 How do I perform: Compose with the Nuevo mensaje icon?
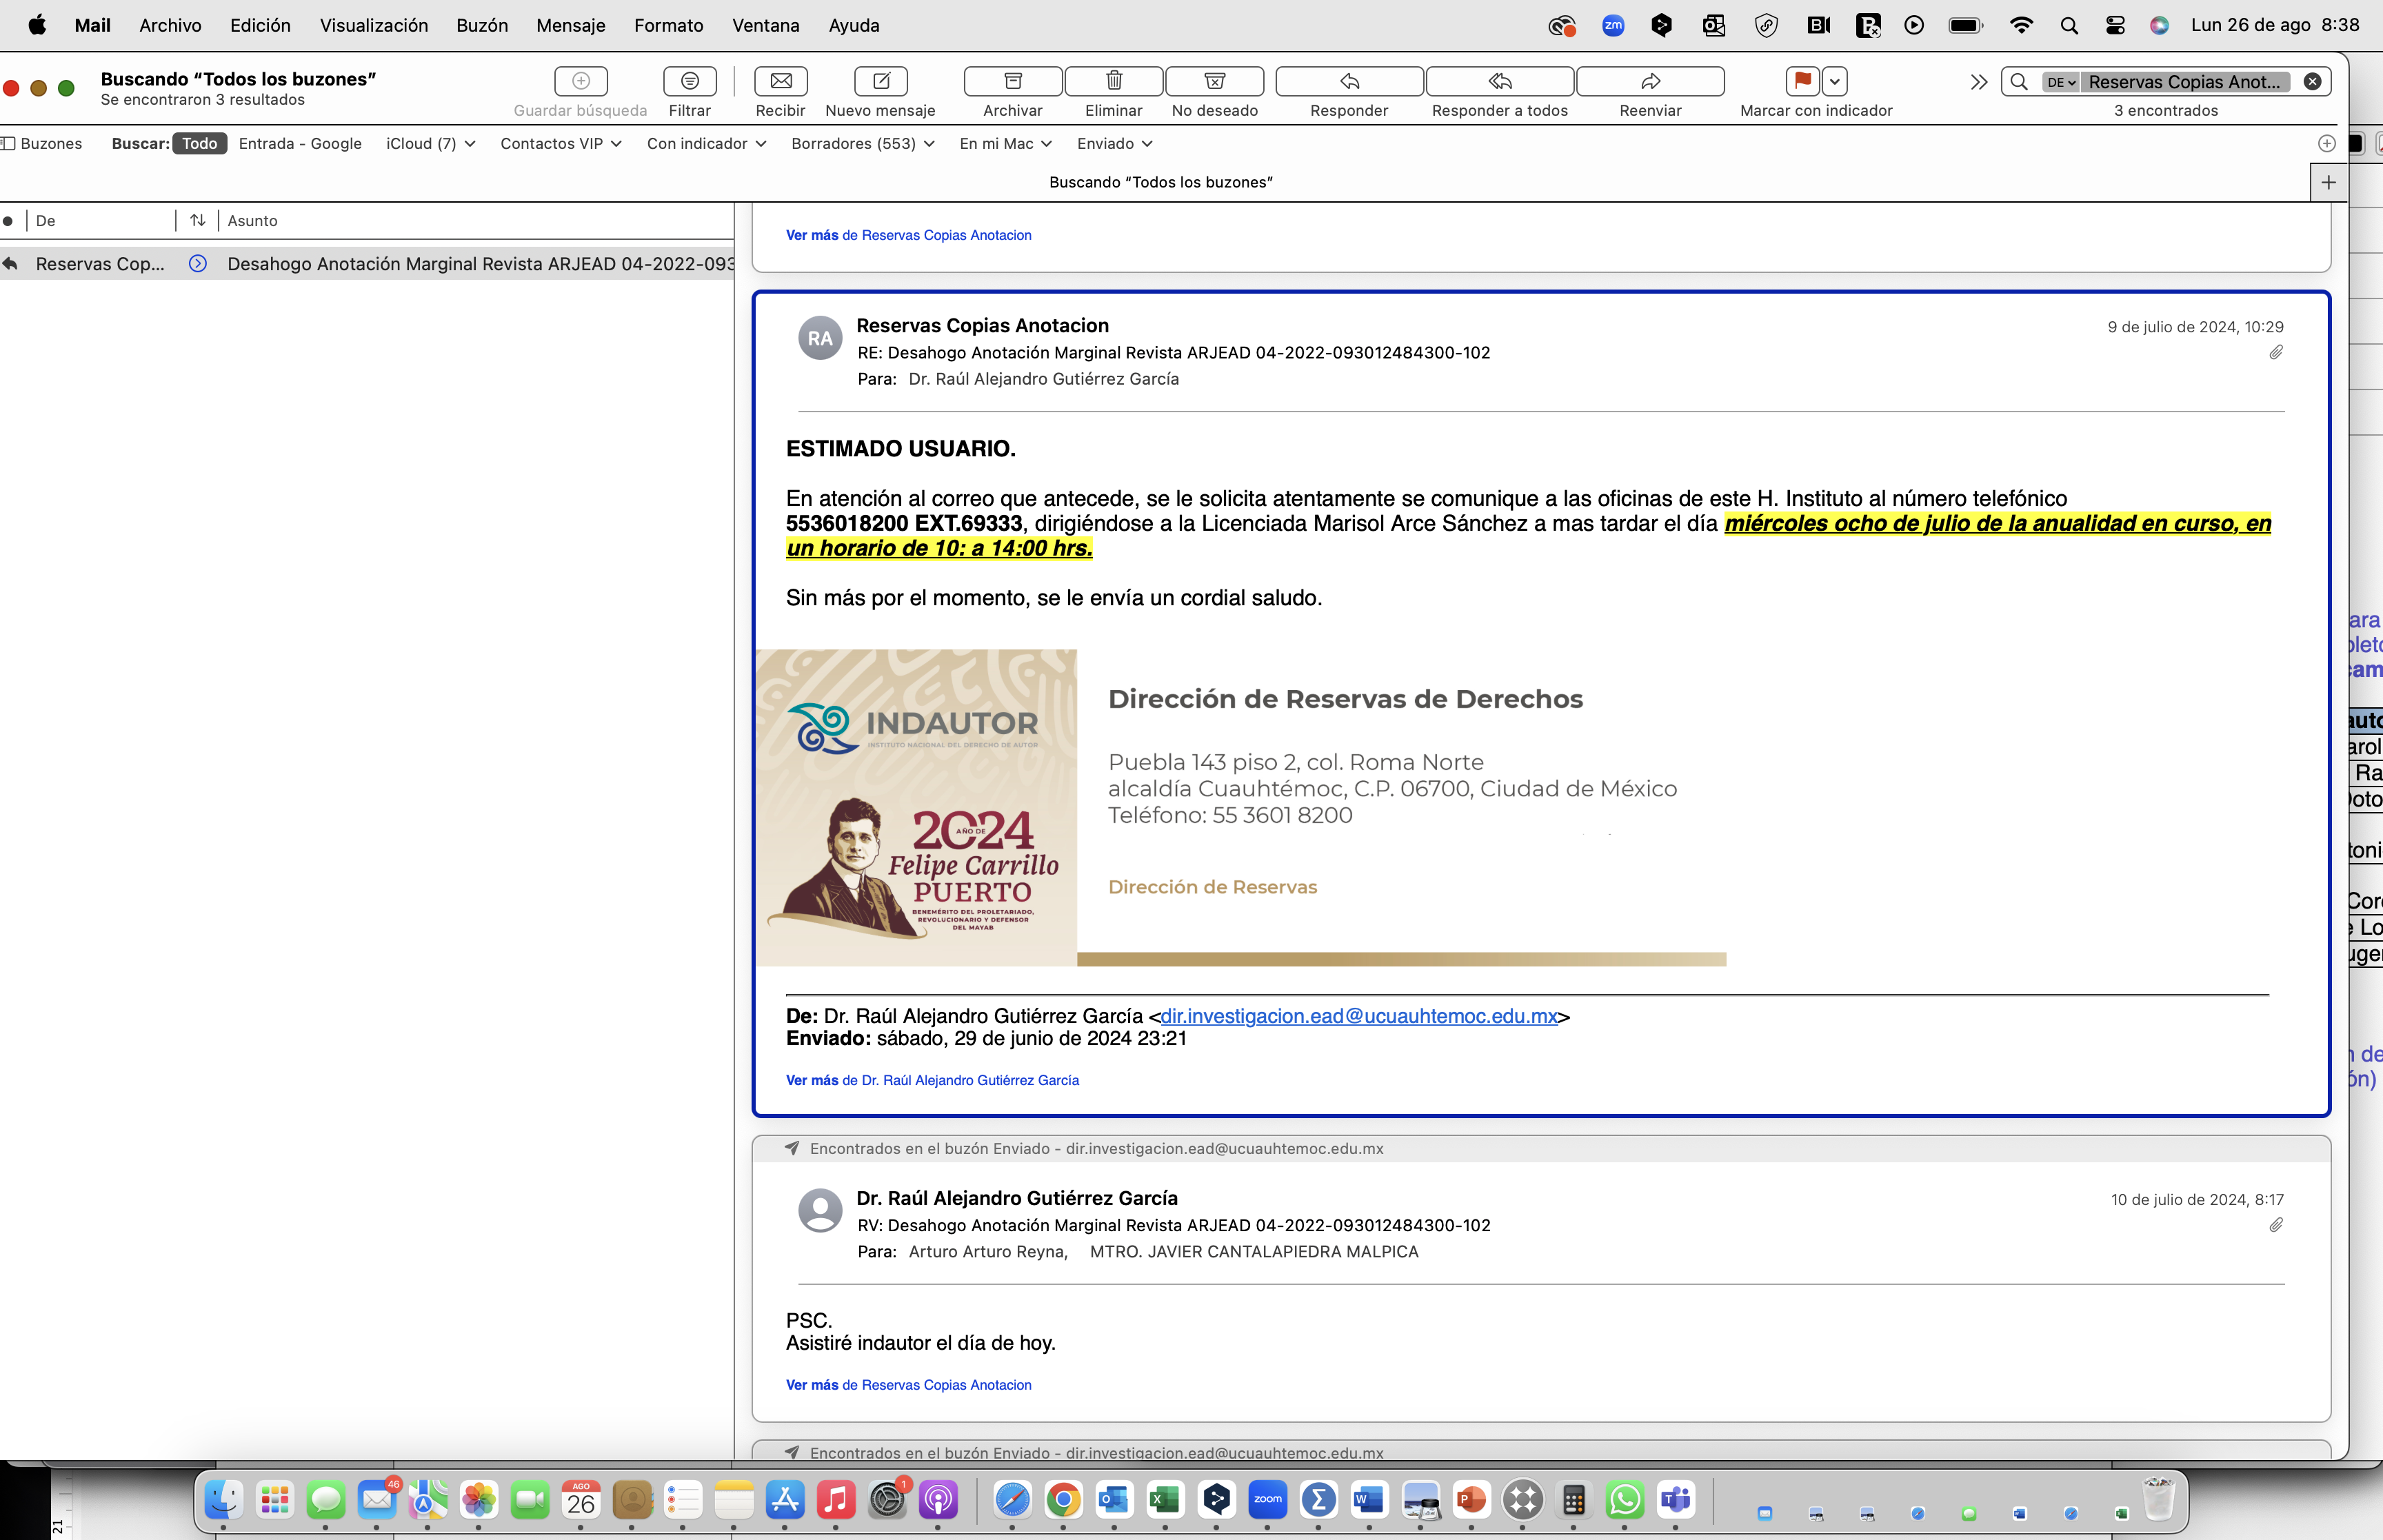coord(881,80)
